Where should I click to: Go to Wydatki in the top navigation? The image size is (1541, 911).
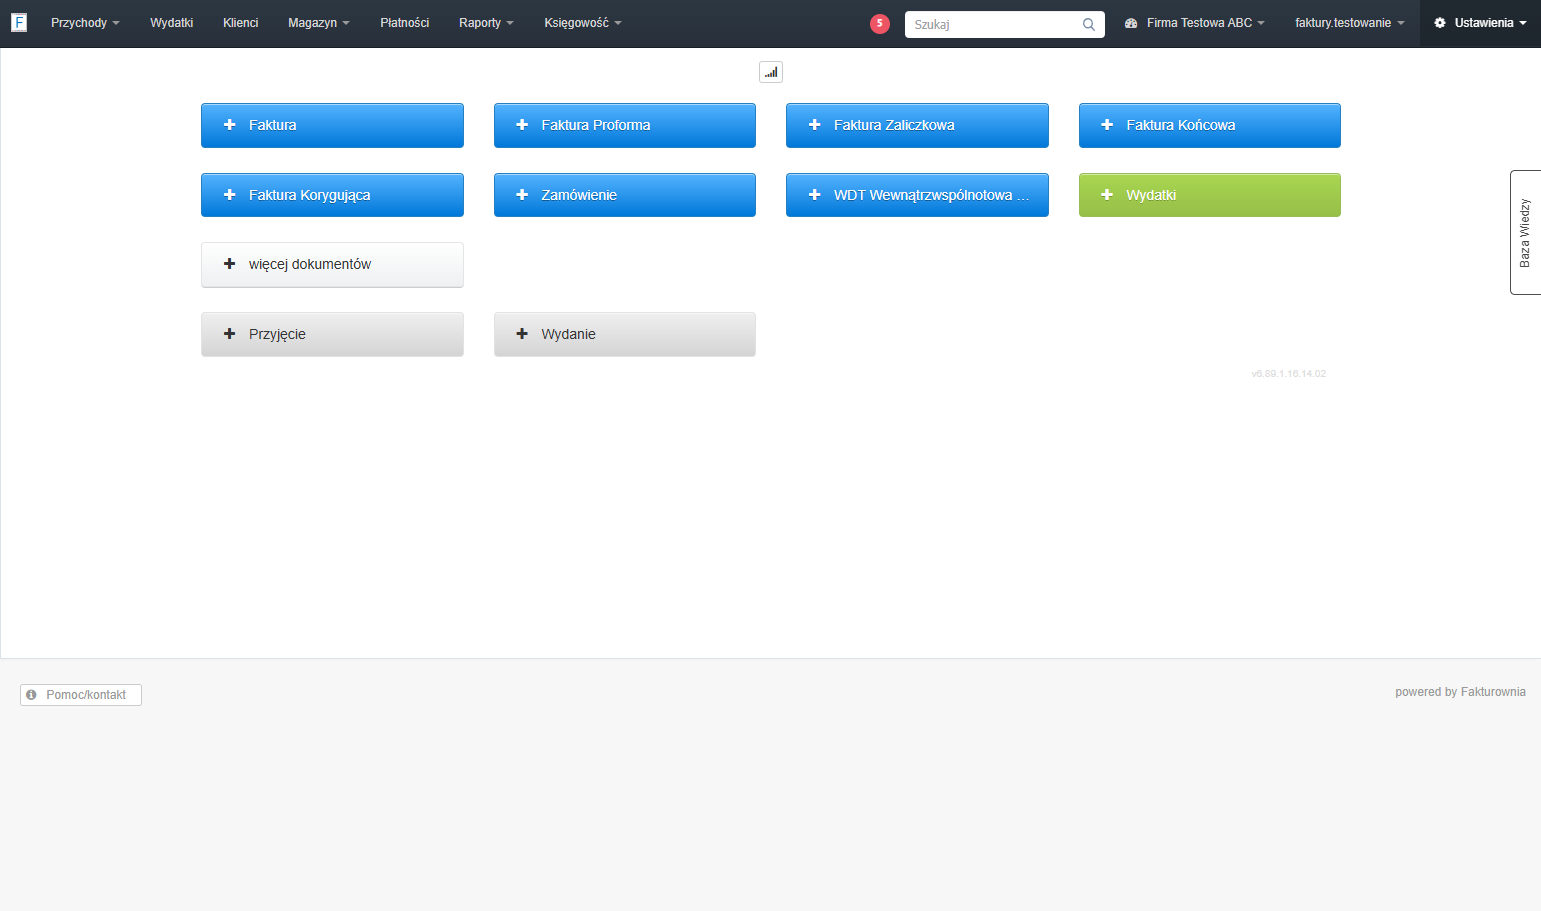pyautogui.click(x=172, y=23)
